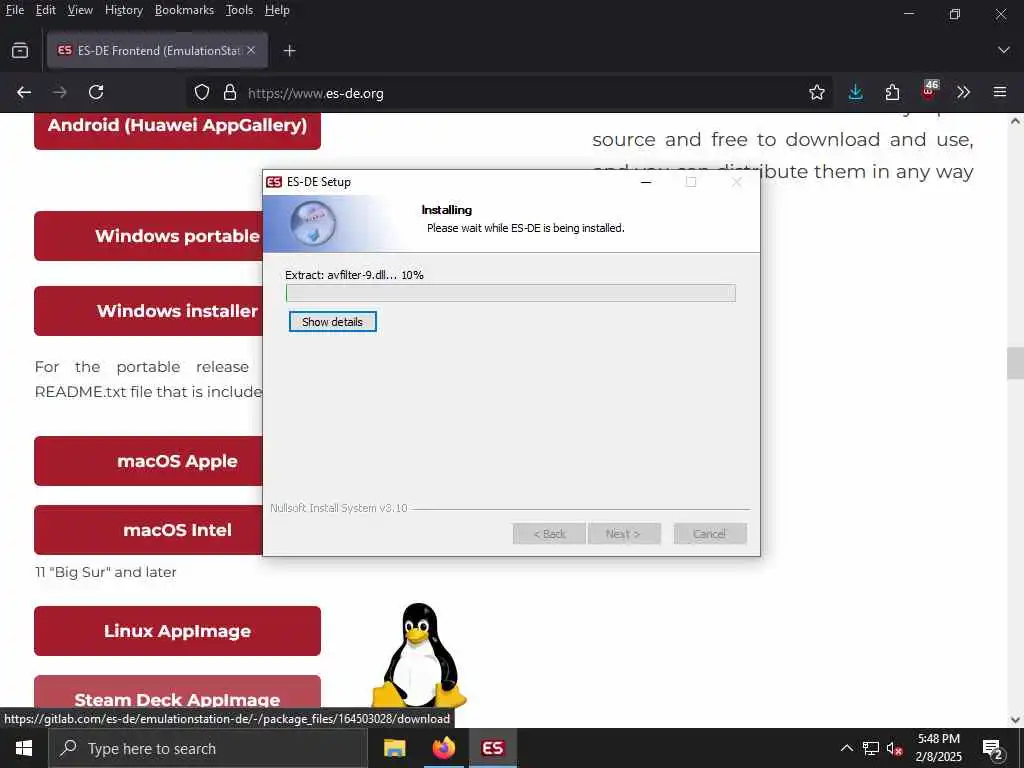Open the View menu
Viewport: 1024px width, 768px height.
point(80,10)
